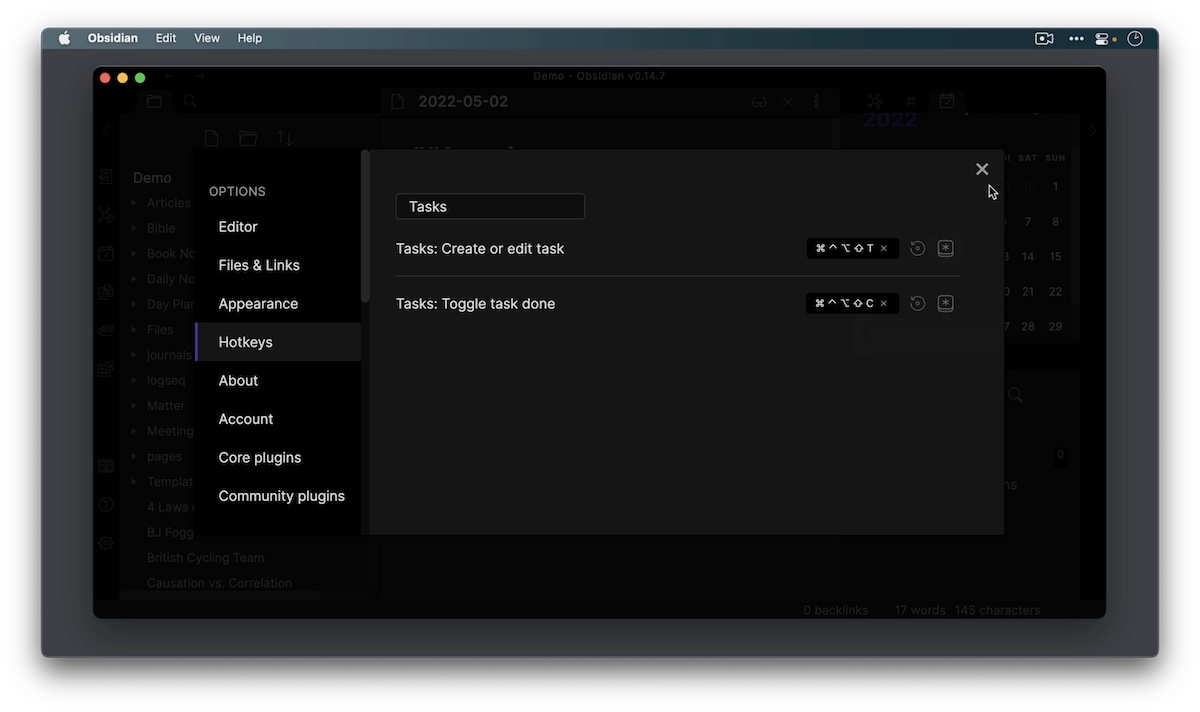The height and width of the screenshot is (712, 1200).
Task: Open today's daily note from the ribbon
Action: coord(106,254)
